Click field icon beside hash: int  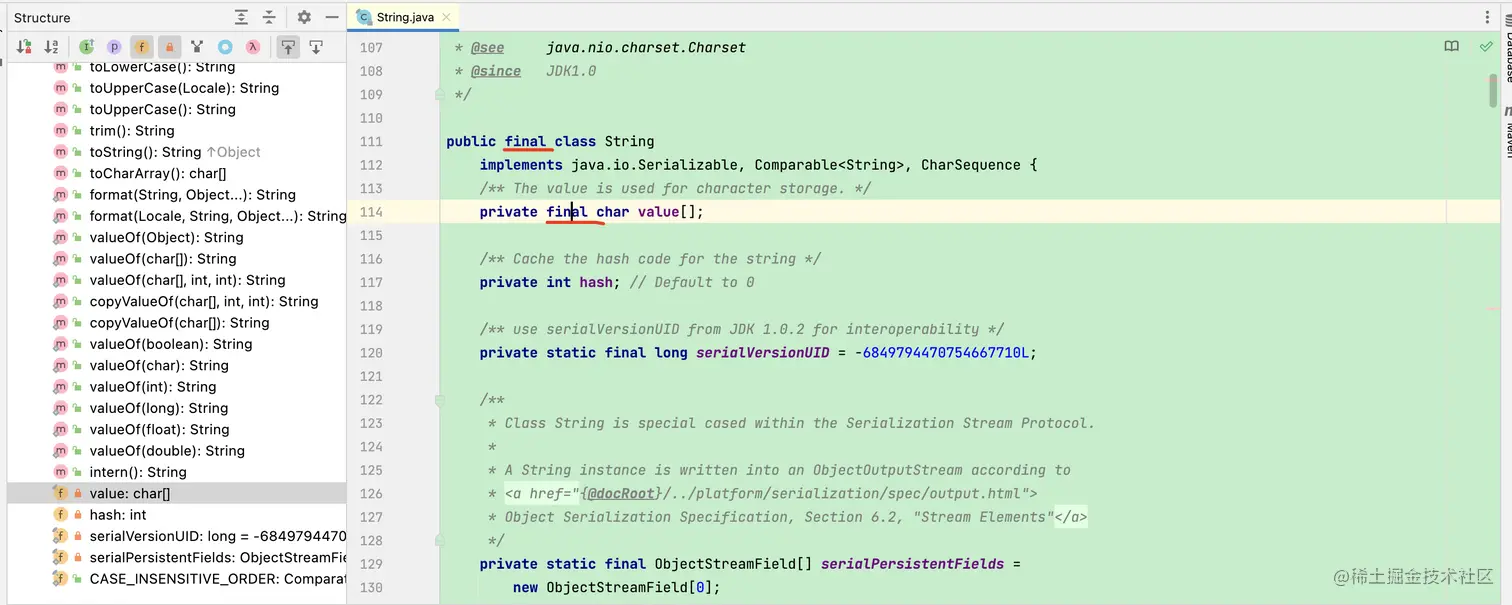60,515
